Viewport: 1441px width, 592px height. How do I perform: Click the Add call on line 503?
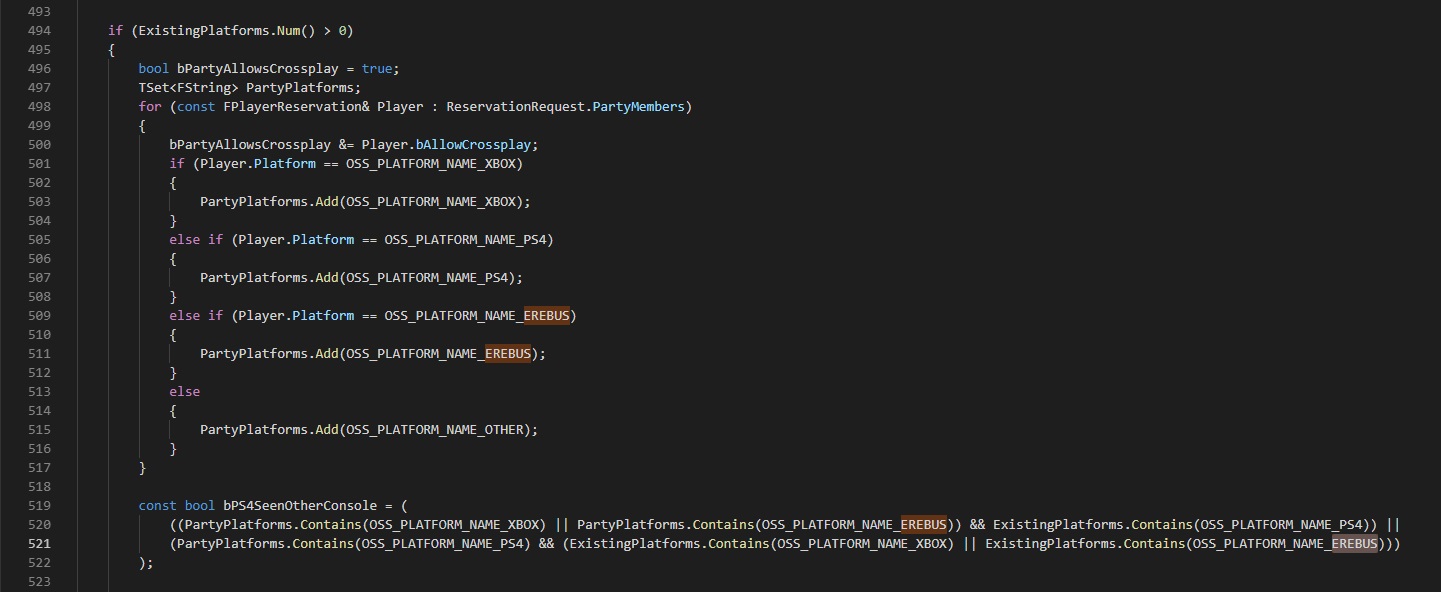point(326,201)
